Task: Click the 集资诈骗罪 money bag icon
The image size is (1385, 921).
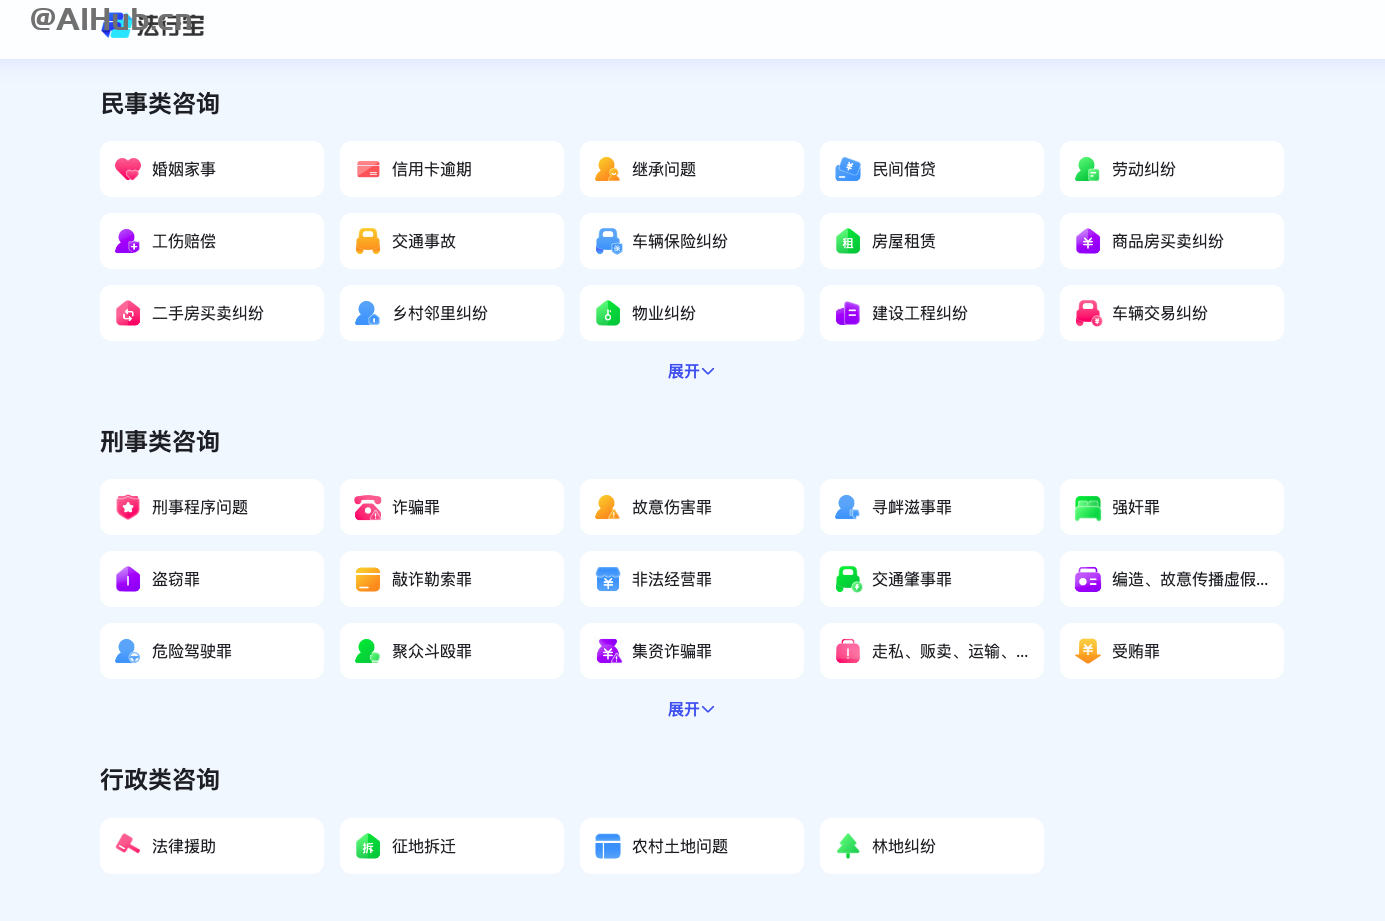Action: click(x=608, y=651)
